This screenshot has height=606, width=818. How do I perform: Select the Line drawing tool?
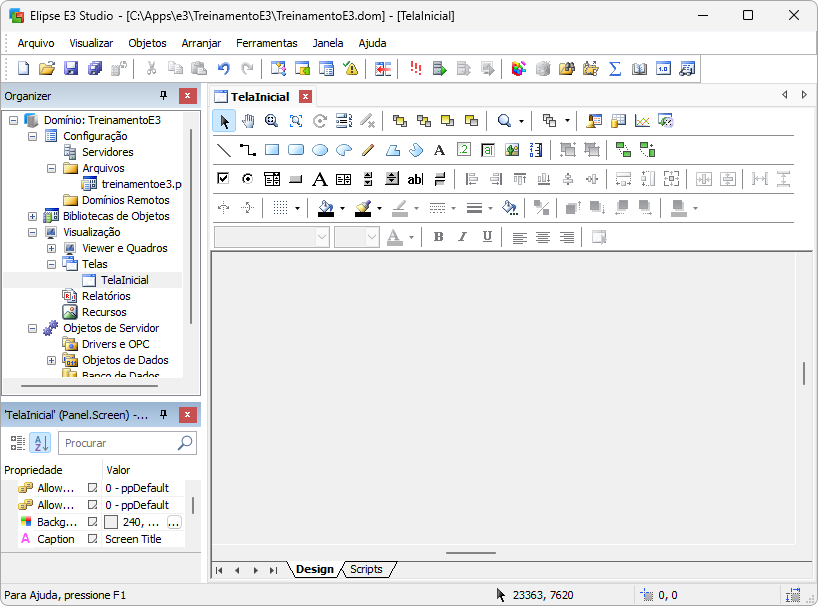pos(224,150)
